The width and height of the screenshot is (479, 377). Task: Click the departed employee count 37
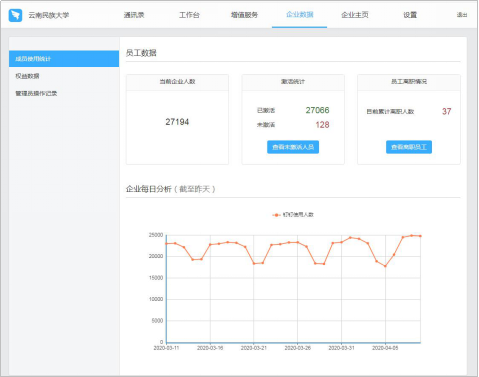(447, 111)
